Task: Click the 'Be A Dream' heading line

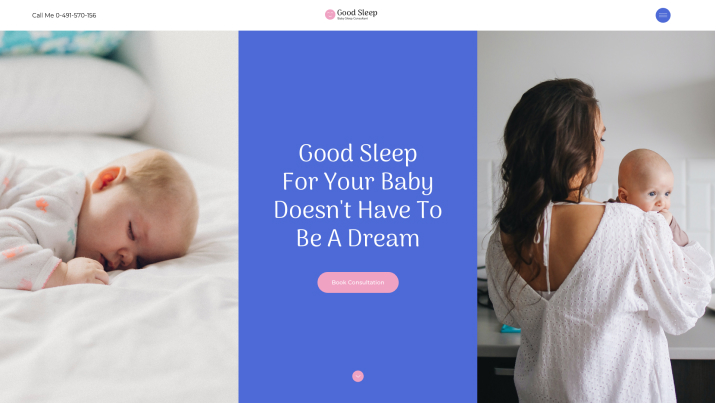Action: tap(358, 239)
